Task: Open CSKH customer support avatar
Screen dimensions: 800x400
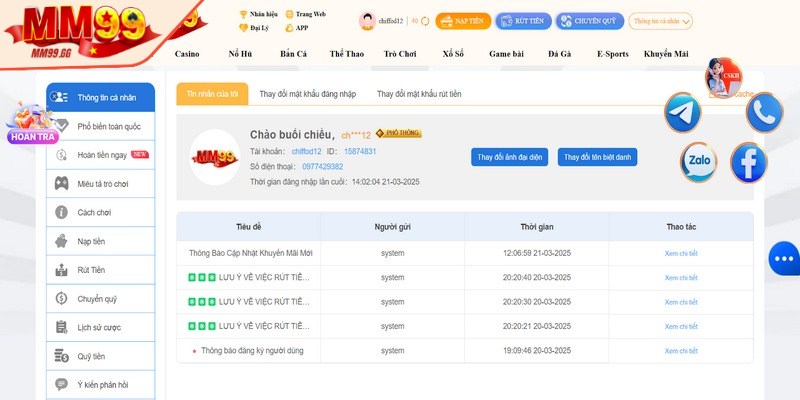Action: pyautogui.click(x=723, y=78)
